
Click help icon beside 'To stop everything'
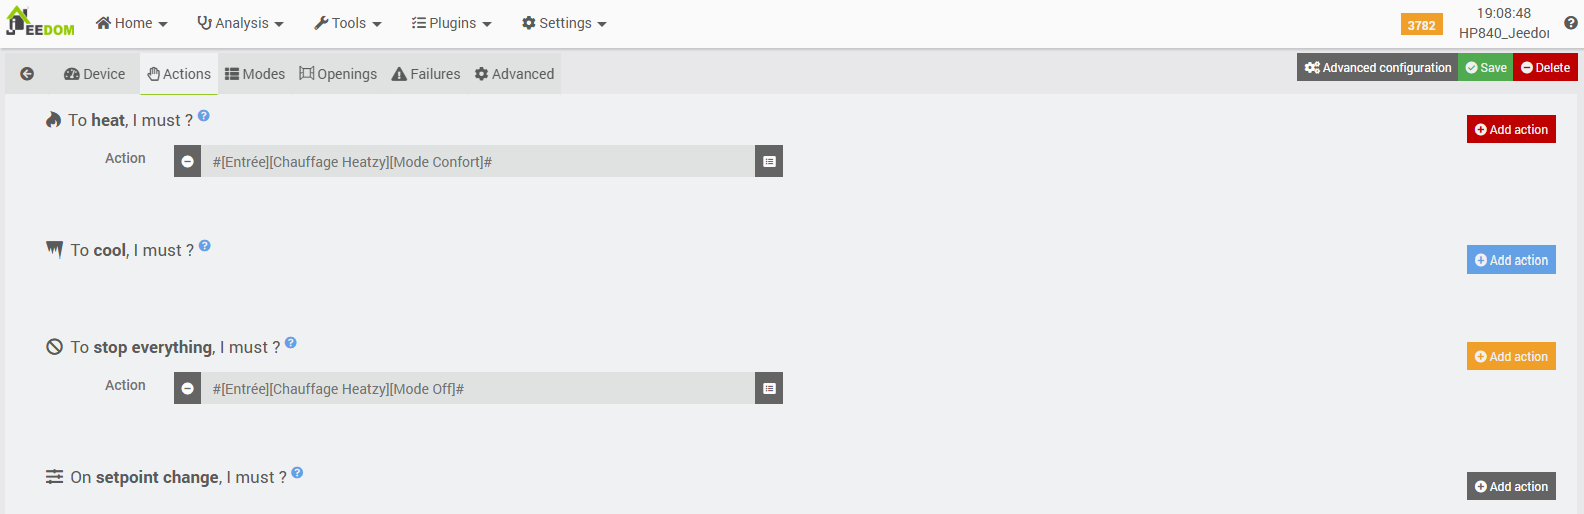291,343
